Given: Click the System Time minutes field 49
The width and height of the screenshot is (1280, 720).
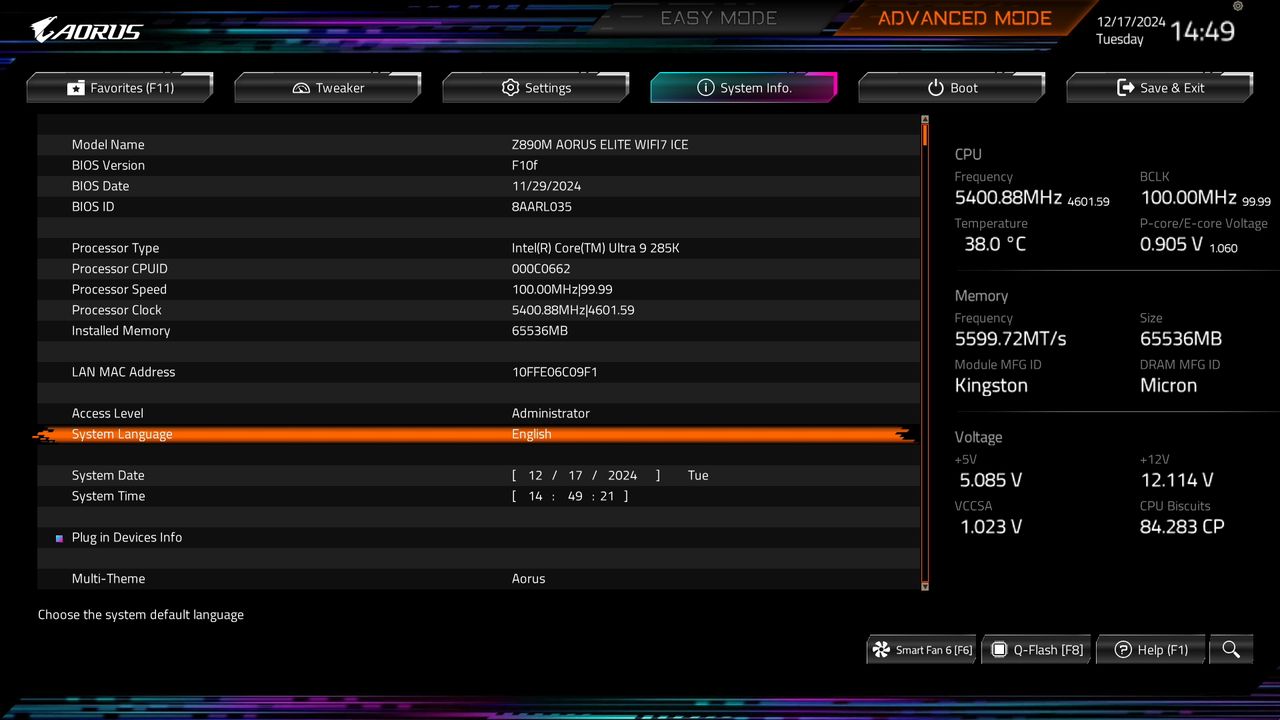Looking at the screenshot, I should click(575, 497).
